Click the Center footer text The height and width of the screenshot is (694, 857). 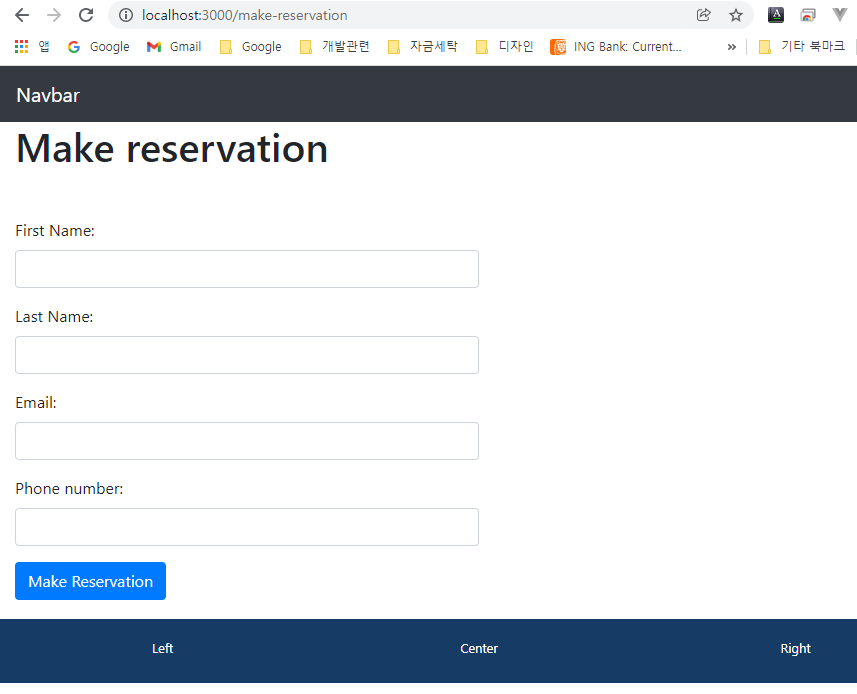point(479,649)
